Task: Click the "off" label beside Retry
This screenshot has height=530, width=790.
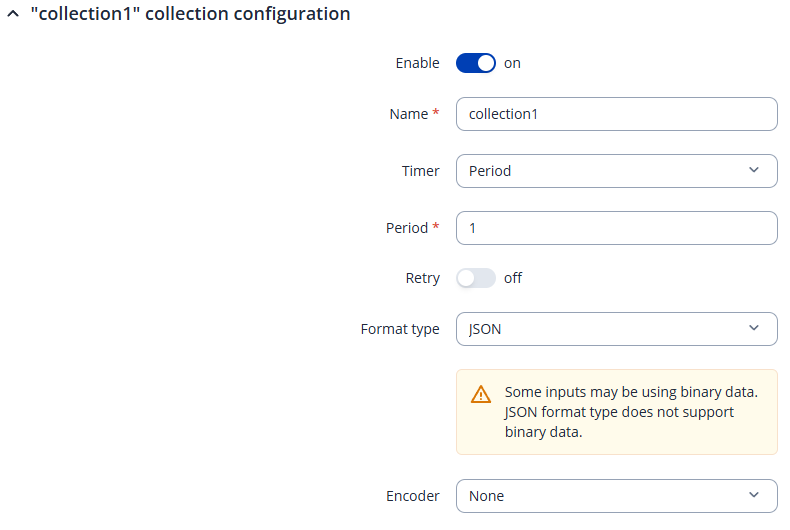Action: (513, 278)
